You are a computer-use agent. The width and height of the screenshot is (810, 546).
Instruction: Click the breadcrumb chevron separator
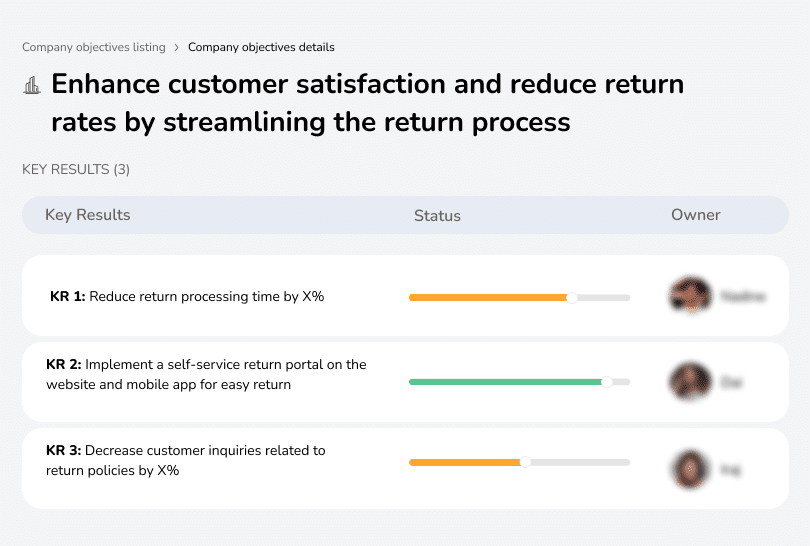tap(177, 47)
